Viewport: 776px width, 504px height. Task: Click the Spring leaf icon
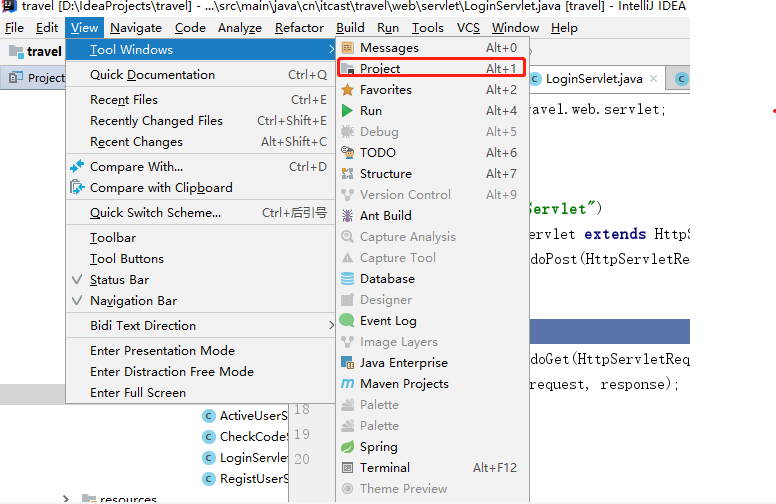[347, 447]
